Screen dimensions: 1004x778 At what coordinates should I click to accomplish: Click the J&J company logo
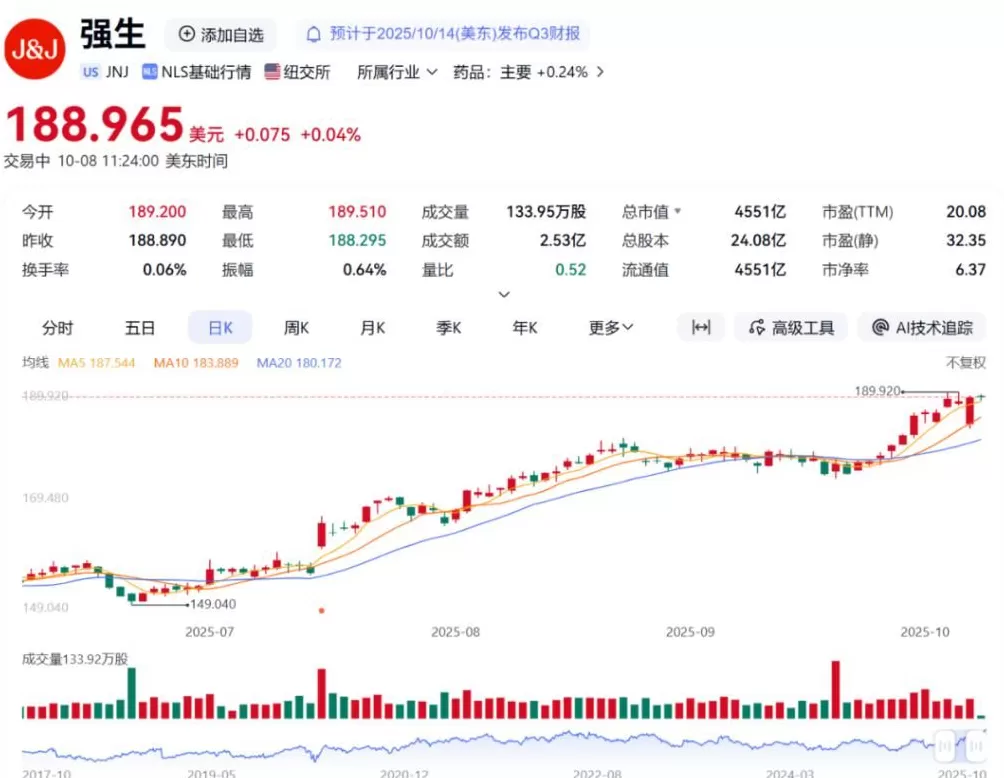pos(36,45)
